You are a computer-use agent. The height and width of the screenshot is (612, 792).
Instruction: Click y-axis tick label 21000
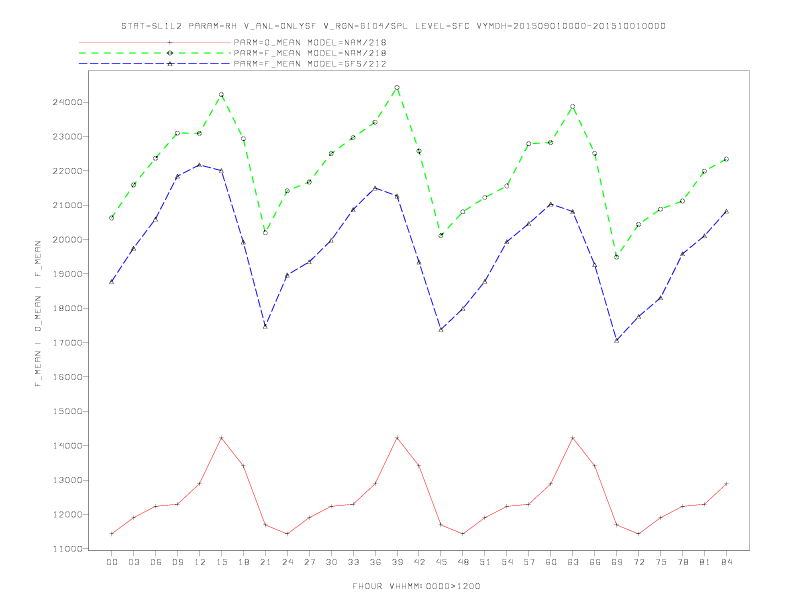tap(67, 206)
